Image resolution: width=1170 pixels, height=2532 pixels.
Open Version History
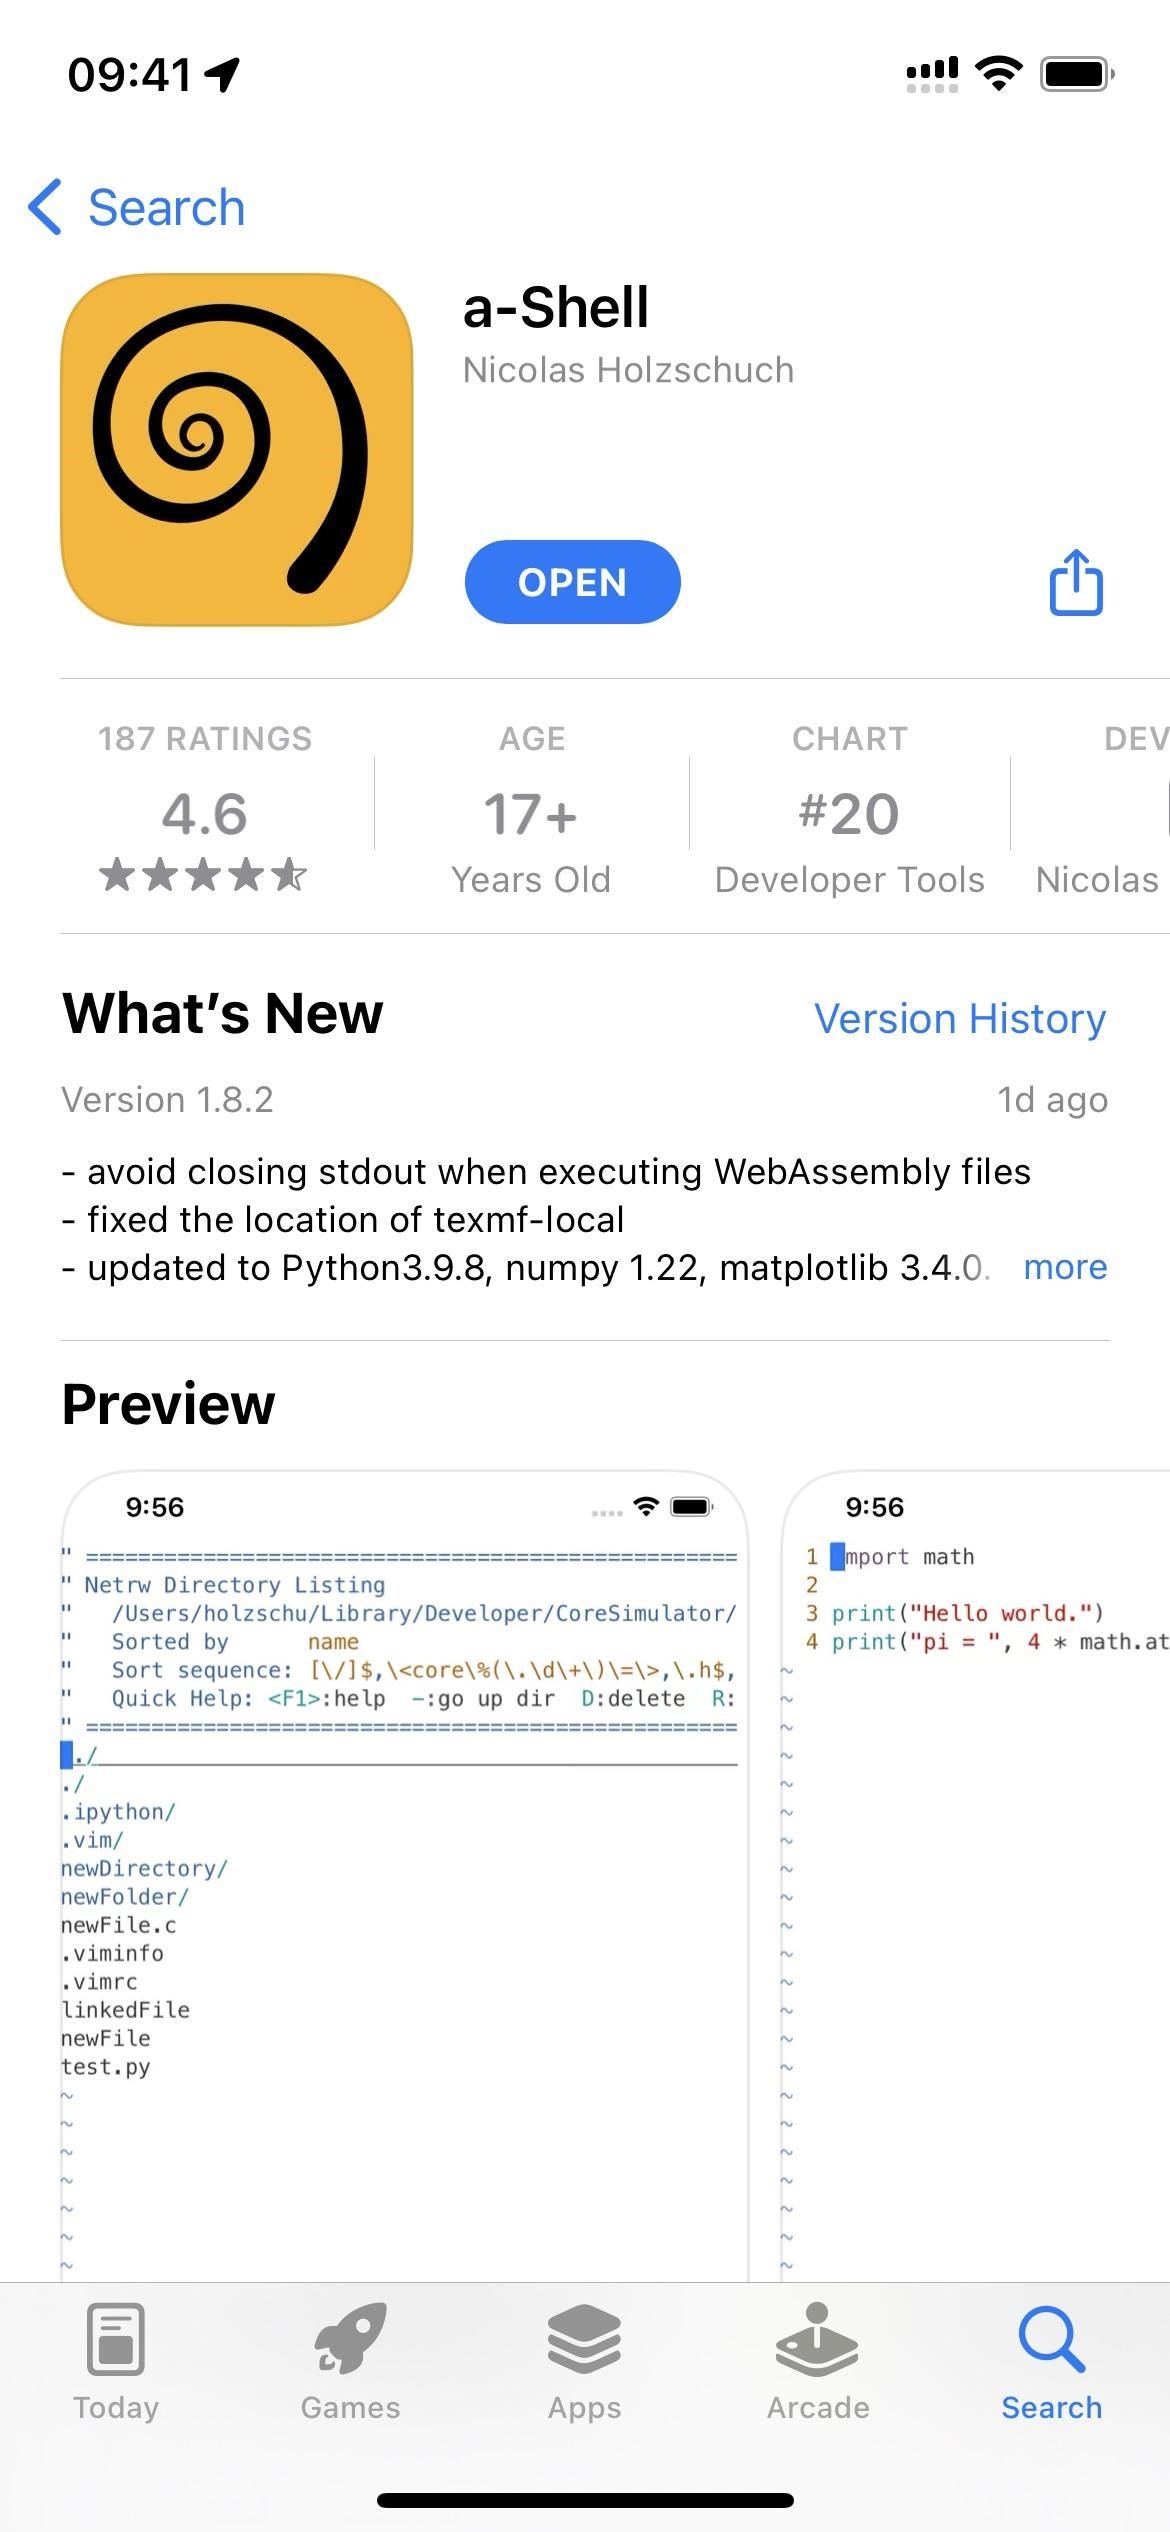pos(960,1019)
